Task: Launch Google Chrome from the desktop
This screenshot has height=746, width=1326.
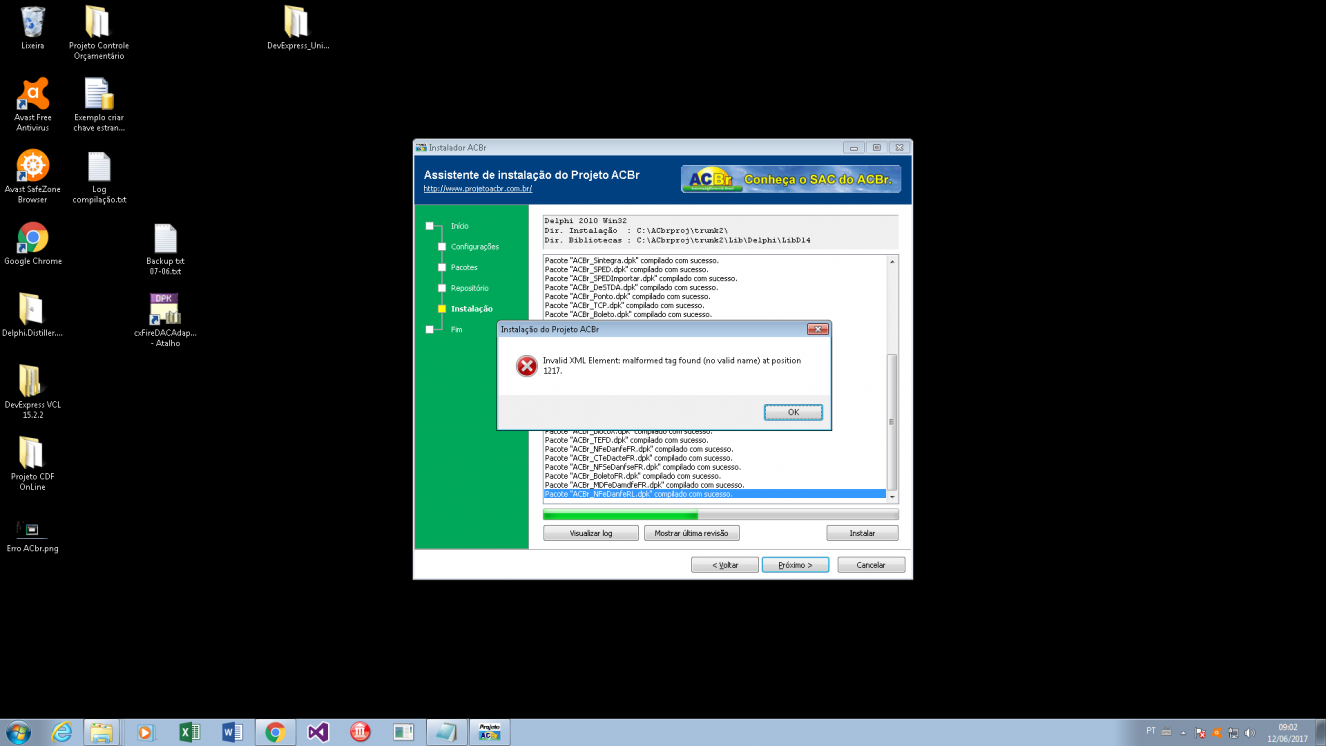Action: [x=33, y=243]
